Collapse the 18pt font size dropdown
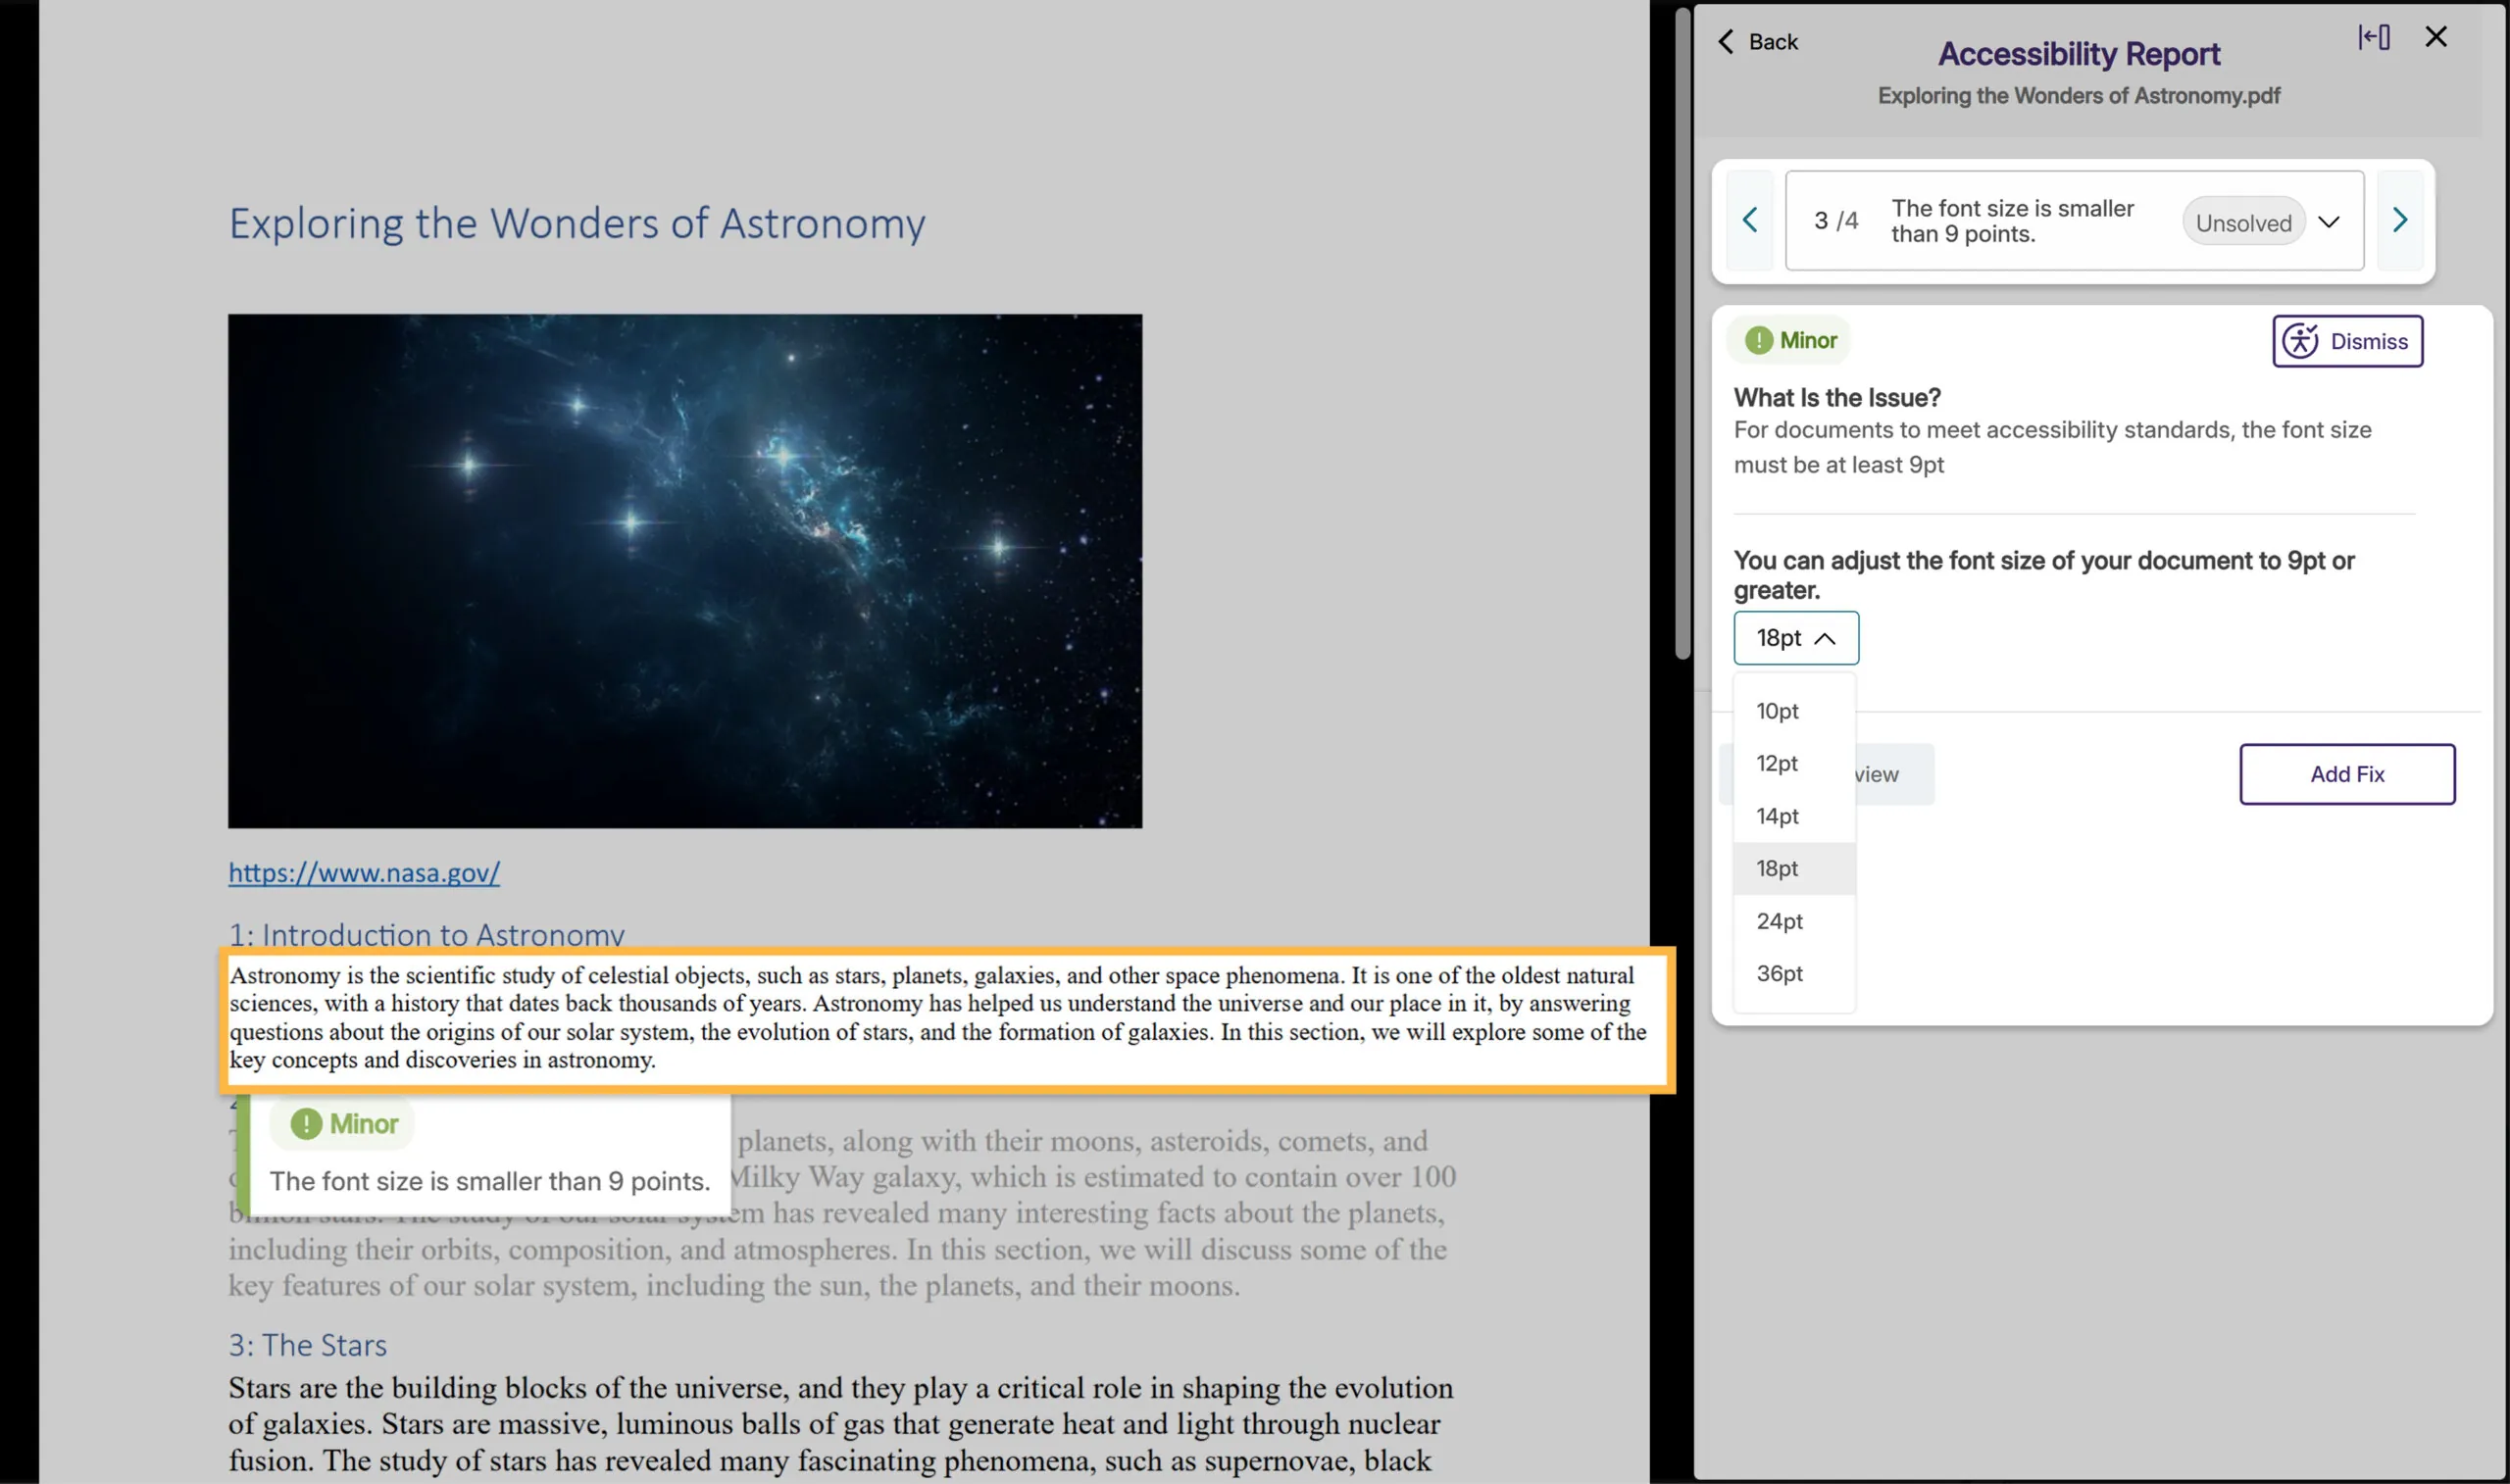 point(1795,637)
